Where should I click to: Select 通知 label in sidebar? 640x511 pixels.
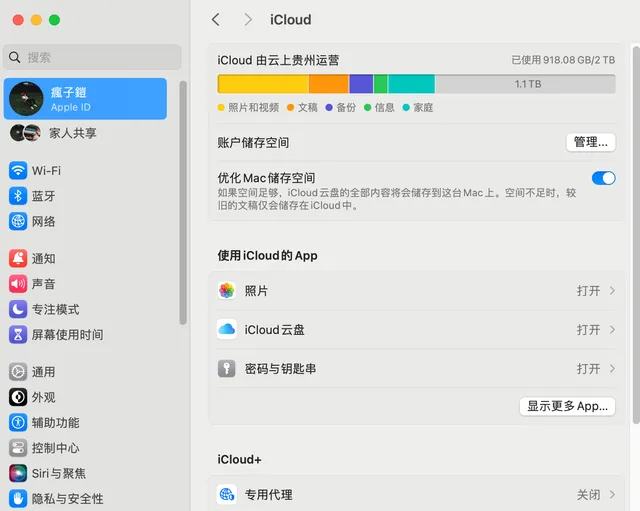pyautogui.click(x=43, y=258)
